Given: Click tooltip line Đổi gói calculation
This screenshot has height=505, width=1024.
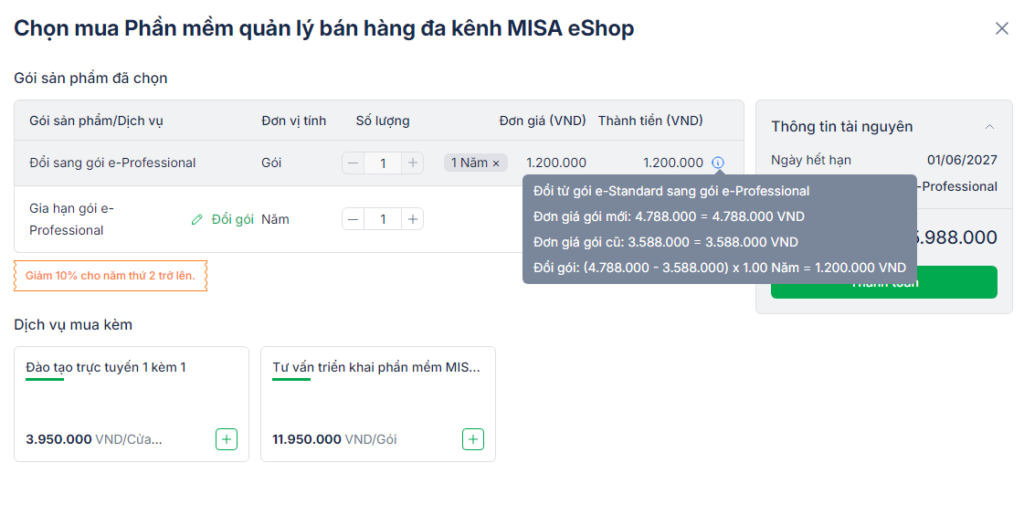Looking at the screenshot, I should 720,267.
